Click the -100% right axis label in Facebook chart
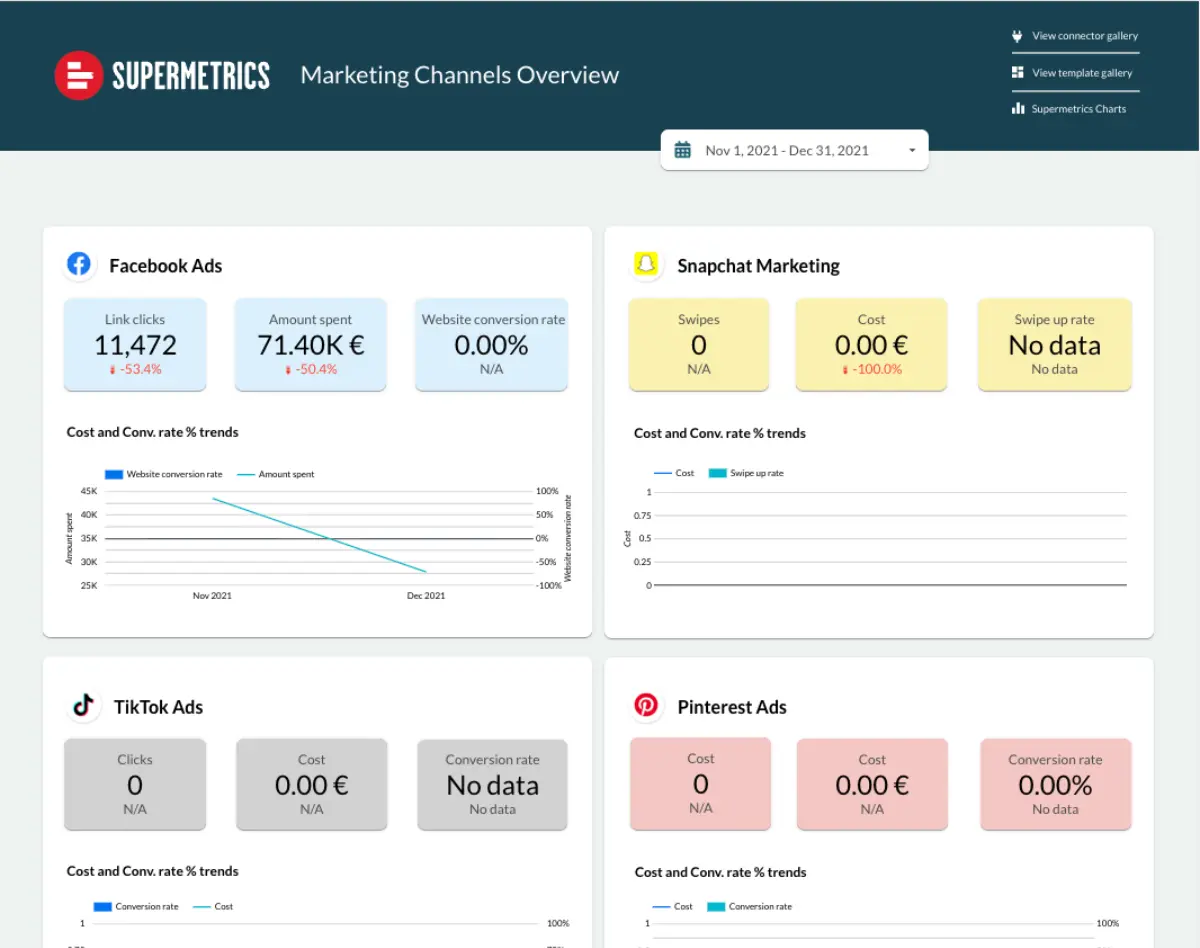This screenshot has height=948, width=1200. (549, 585)
